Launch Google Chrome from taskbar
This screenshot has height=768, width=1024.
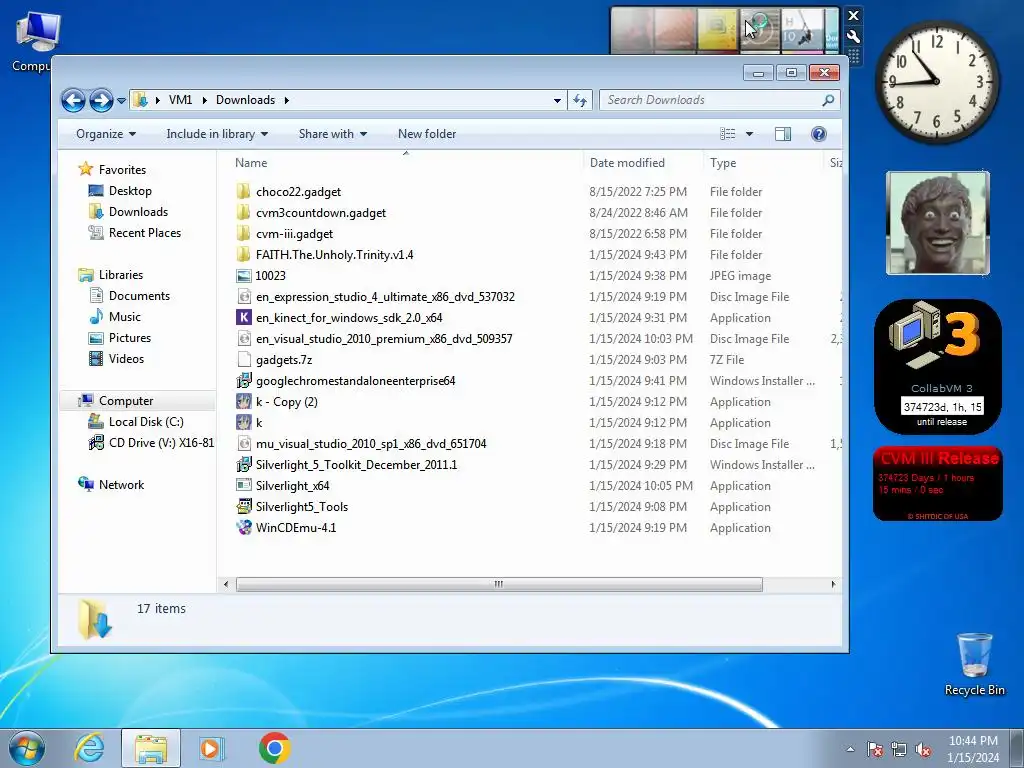click(x=274, y=748)
